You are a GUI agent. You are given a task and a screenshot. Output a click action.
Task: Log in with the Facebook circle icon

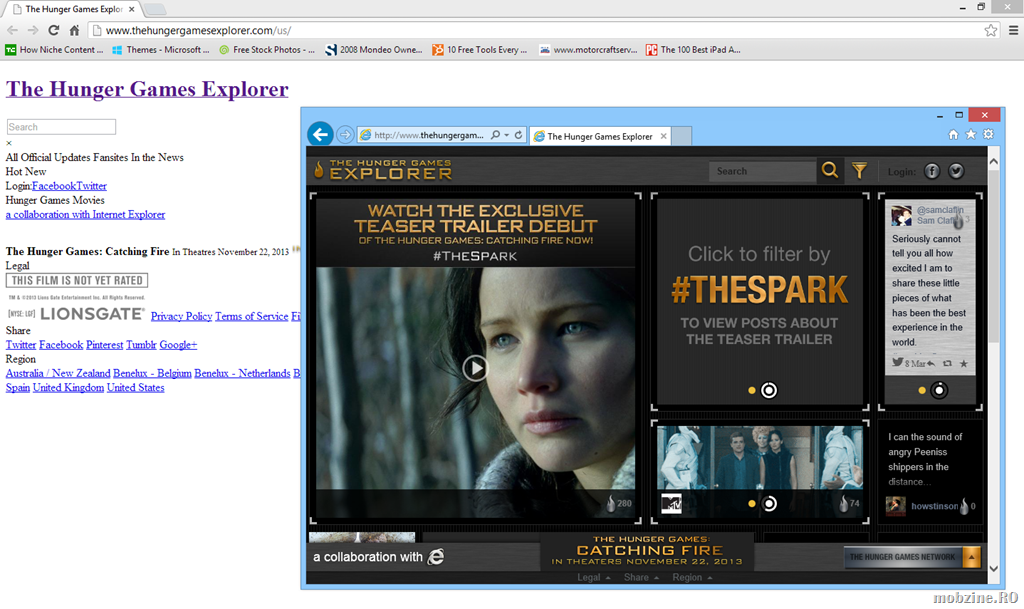[932, 171]
